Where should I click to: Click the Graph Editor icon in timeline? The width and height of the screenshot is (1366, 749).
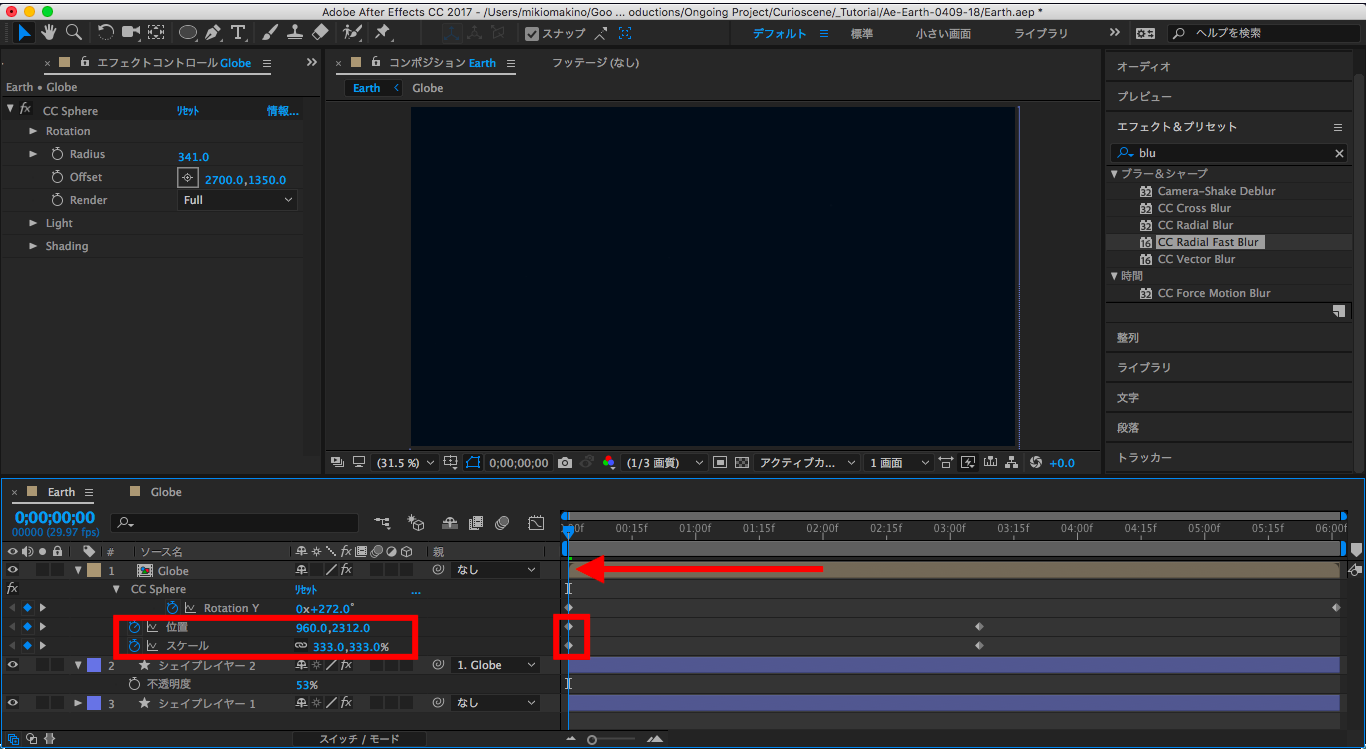[536, 522]
